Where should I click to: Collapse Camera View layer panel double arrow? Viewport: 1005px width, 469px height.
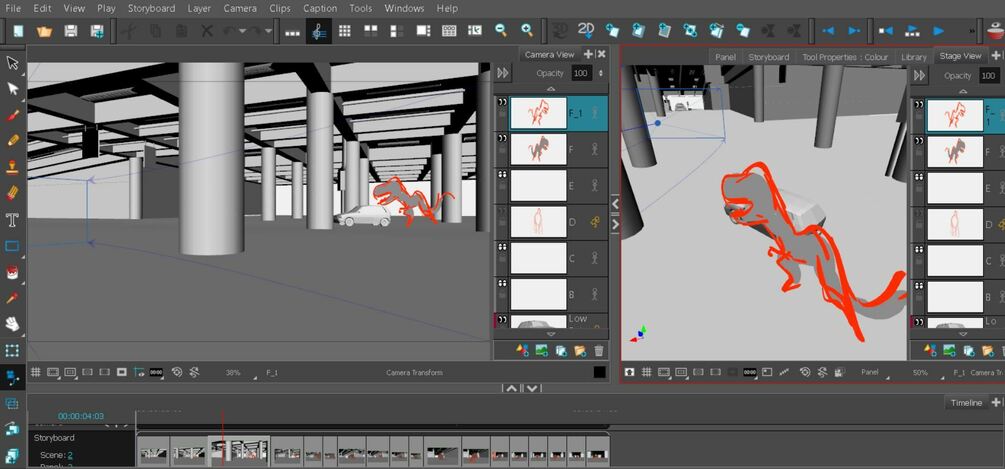click(x=503, y=73)
